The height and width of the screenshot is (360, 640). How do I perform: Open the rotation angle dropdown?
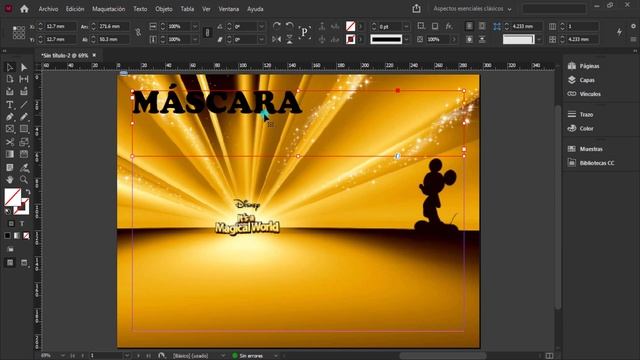(262, 26)
